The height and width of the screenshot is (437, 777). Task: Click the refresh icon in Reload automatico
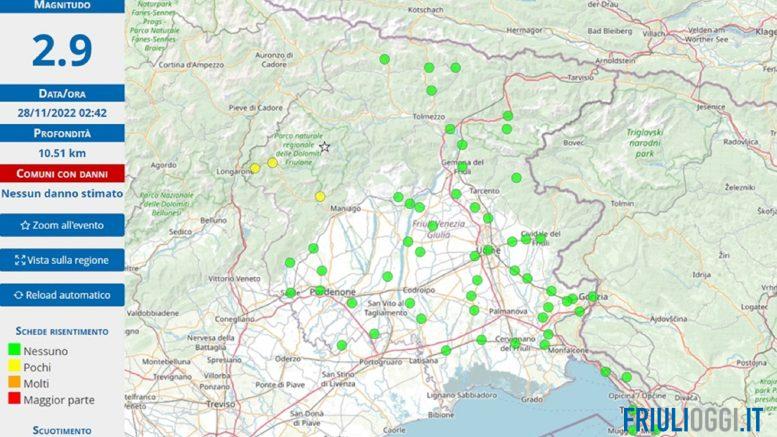tap(18, 295)
